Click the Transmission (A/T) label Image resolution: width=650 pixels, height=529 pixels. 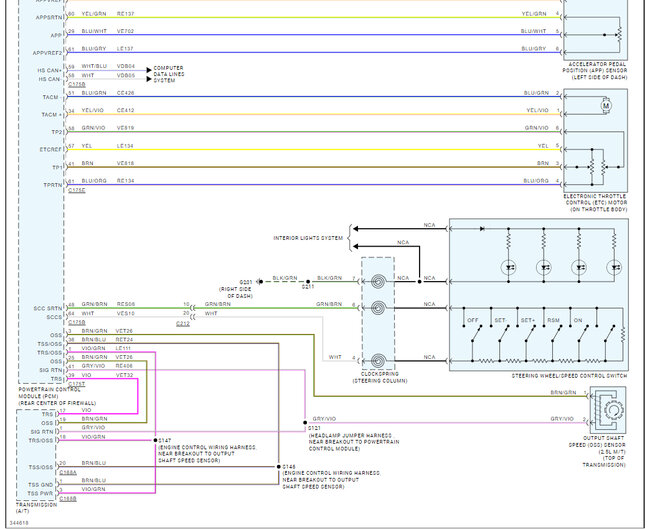(30, 508)
